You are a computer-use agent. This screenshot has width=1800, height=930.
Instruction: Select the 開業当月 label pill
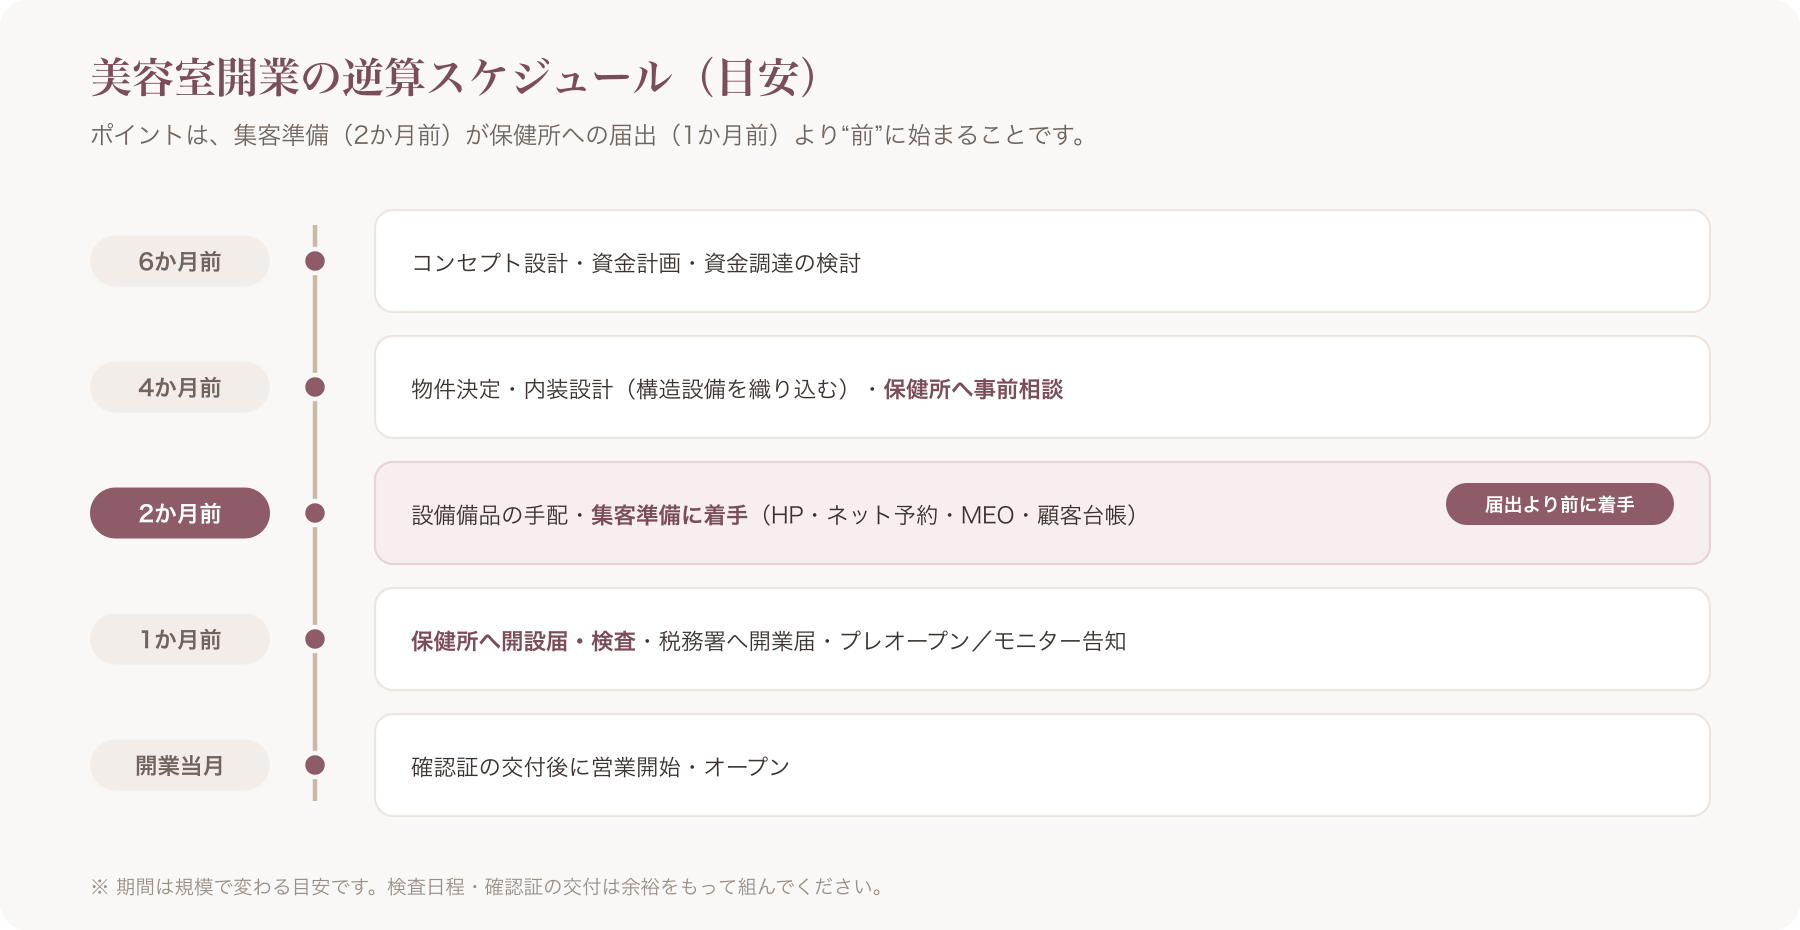[180, 765]
